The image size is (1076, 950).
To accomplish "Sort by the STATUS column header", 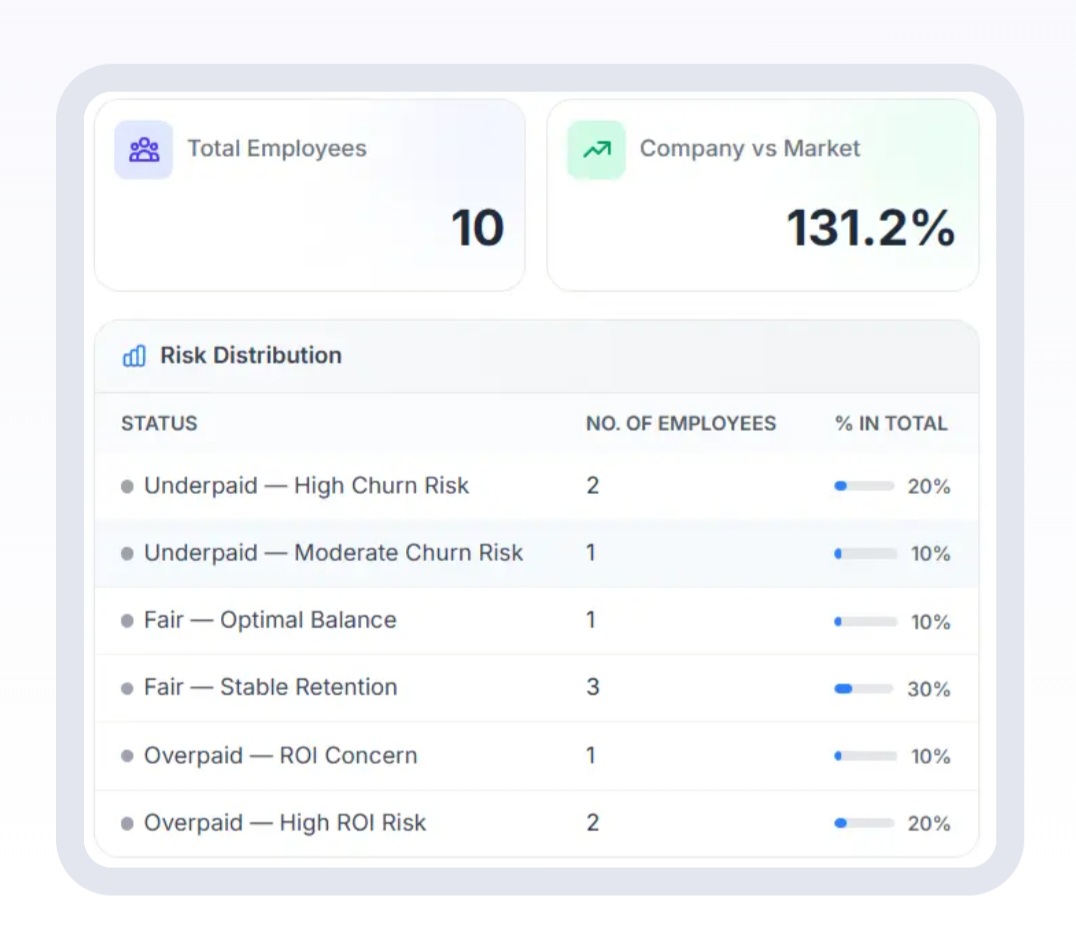I will pos(158,423).
